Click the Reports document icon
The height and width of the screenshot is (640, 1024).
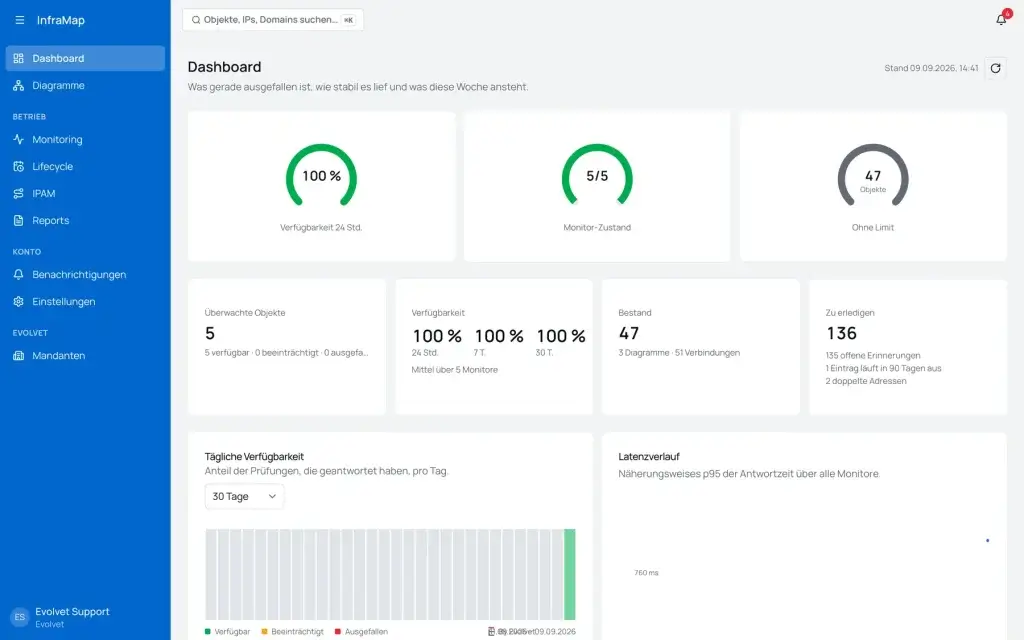click(x=18, y=221)
